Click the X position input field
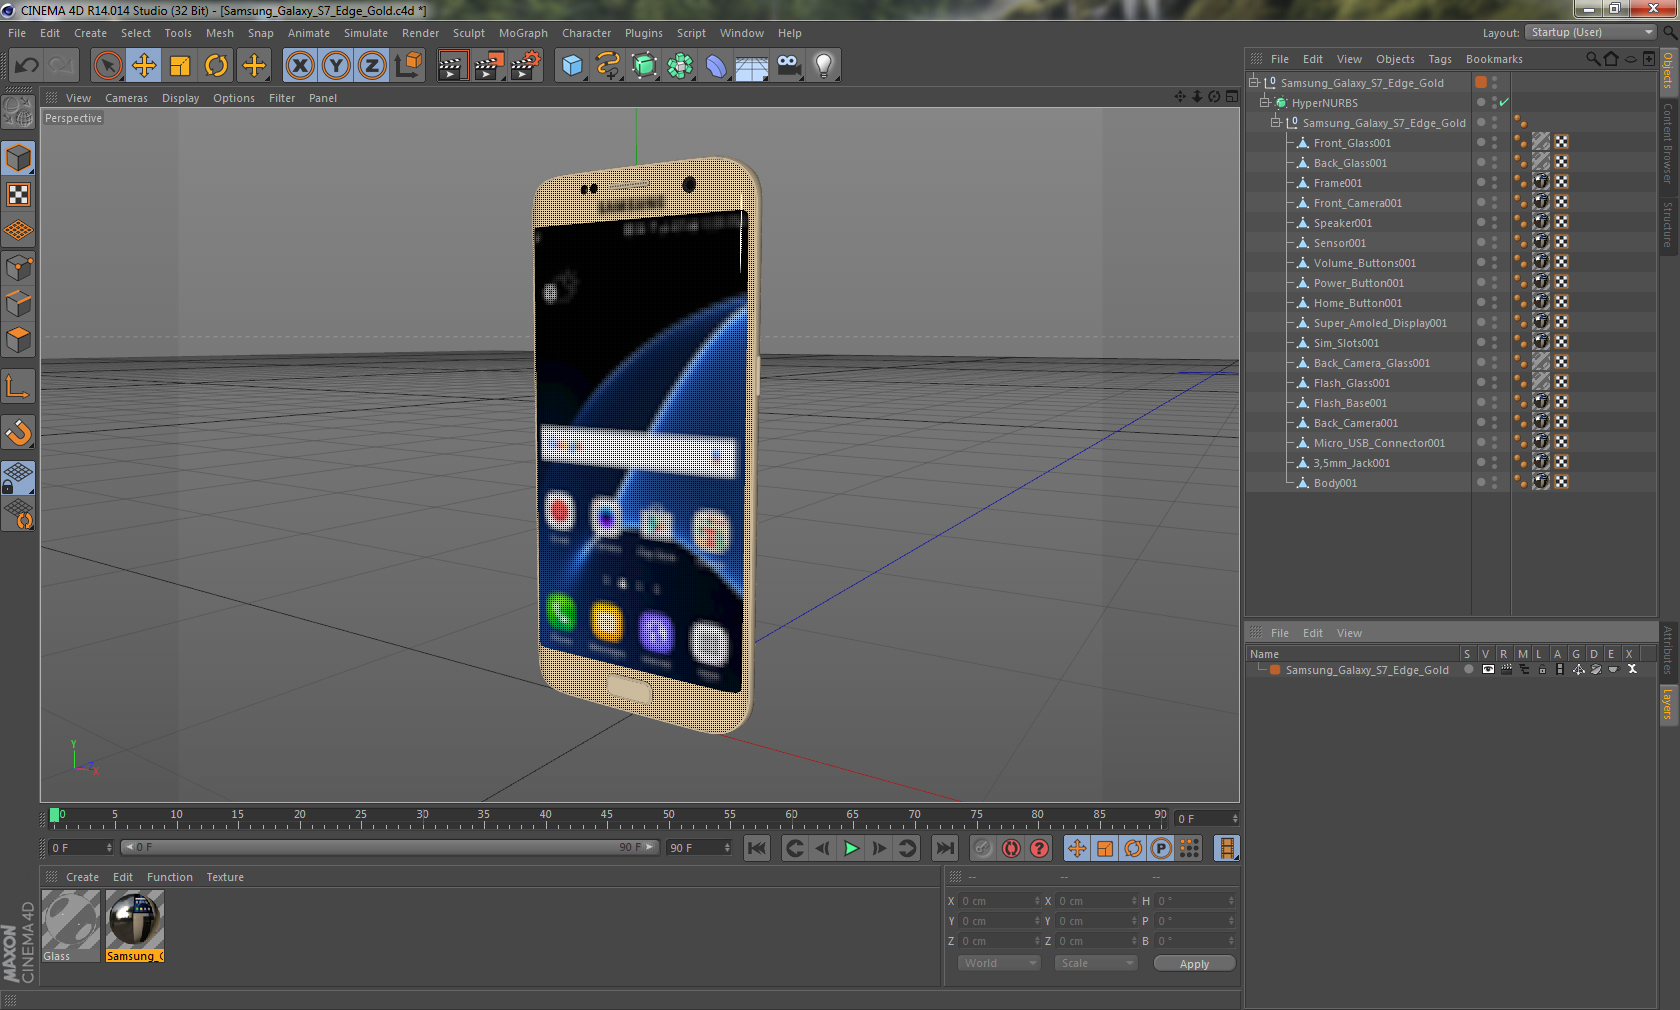Screen dimensions: 1680x1010 [x=1000, y=901]
